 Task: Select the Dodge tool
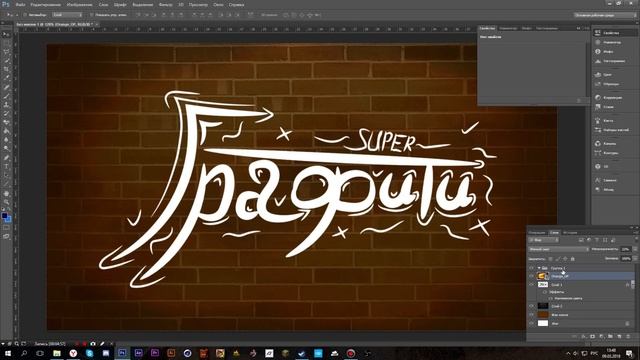(7, 148)
